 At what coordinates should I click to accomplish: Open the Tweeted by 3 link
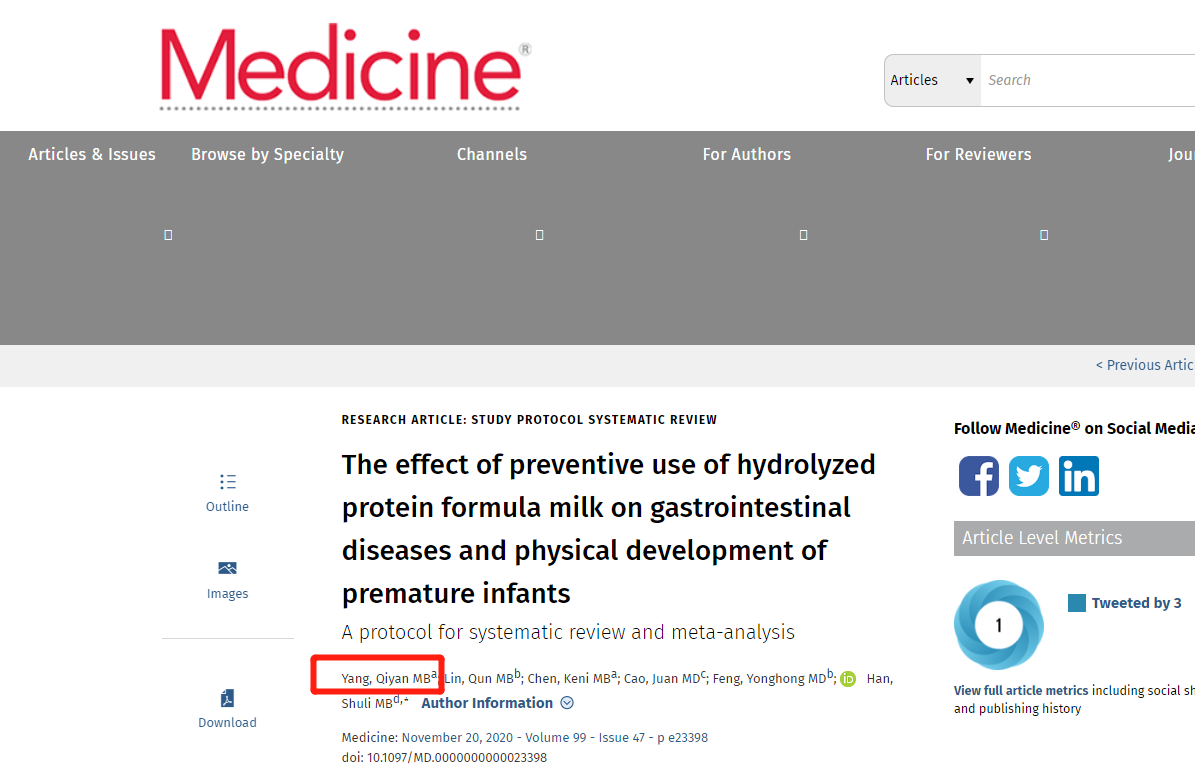pyautogui.click(x=1136, y=603)
